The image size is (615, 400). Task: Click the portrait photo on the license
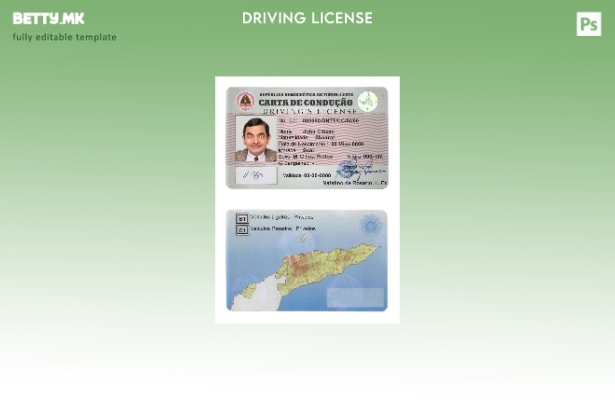(x=256, y=138)
